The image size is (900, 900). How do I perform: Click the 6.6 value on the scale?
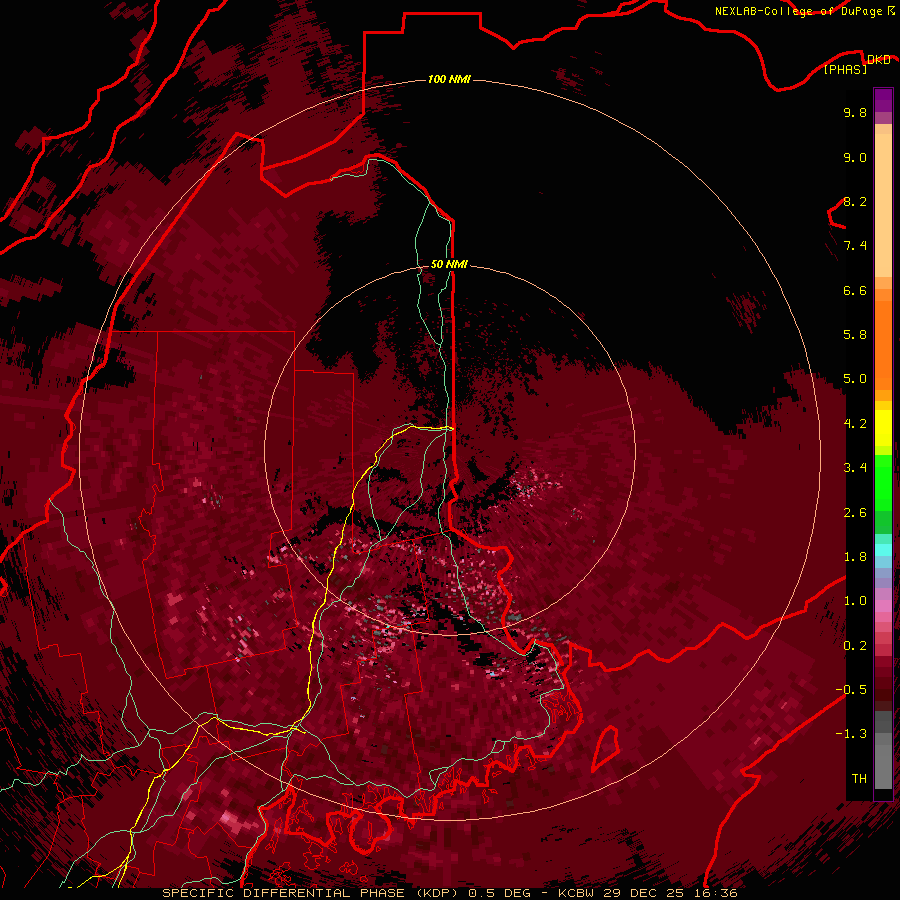[855, 290]
